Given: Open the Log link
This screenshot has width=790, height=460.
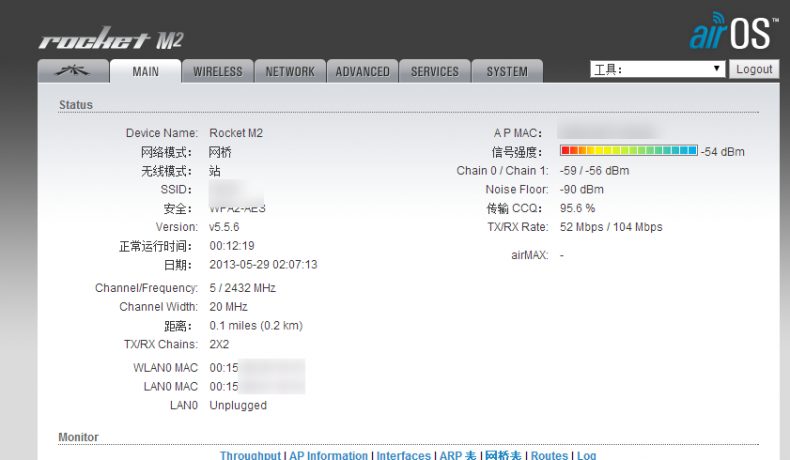Looking at the screenshot, I should point(586,455).
